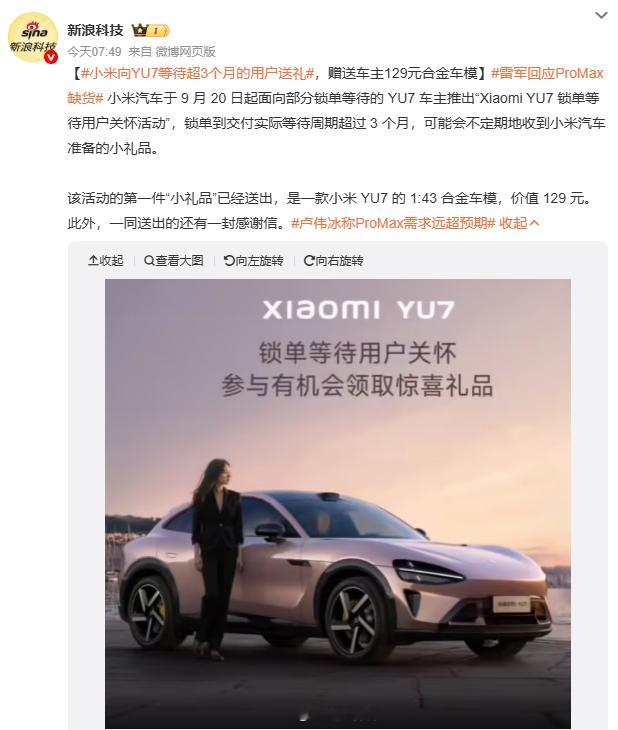Select 查看大图 to view full image
This screenshot has width=618, height=730.
coord(174,261)
